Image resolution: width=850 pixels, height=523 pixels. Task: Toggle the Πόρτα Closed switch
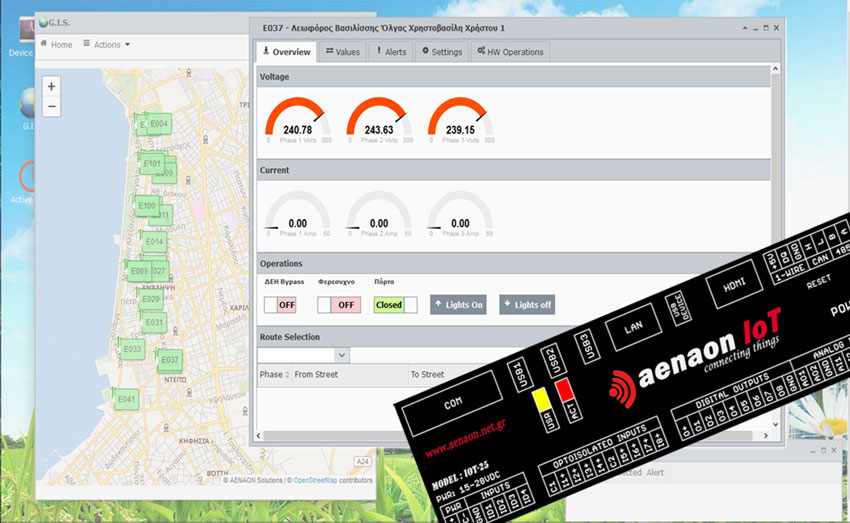pyautogui.click(x=395, y=305)
